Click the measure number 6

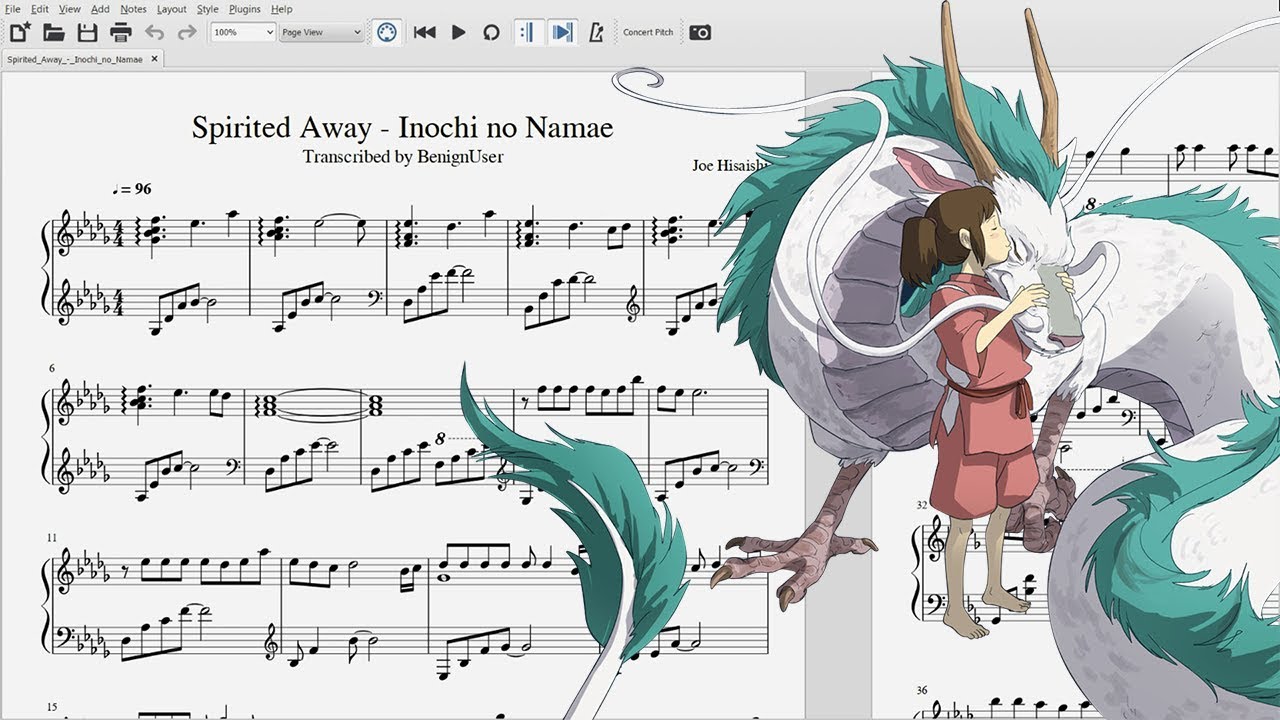pyautogui.click(x=51, y=369)
